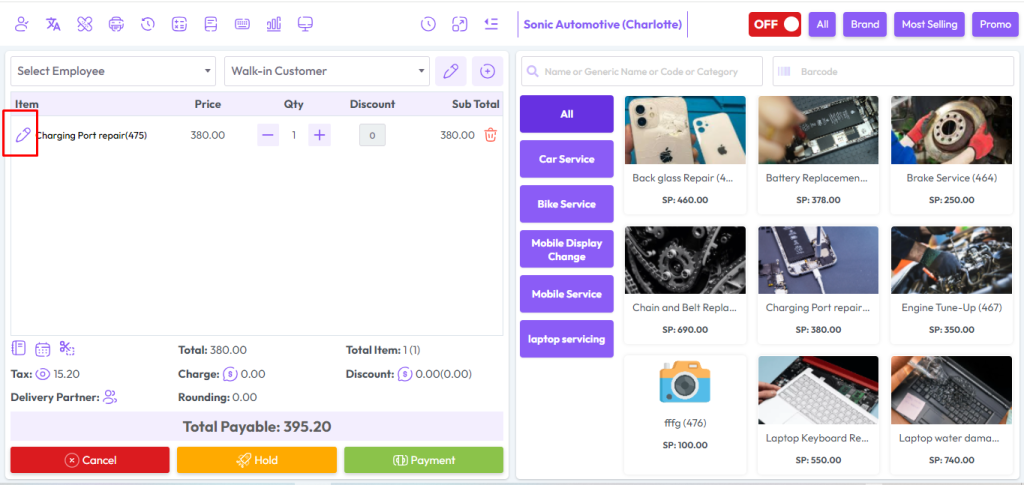Screen dimensions: 1024x485
Task: Add Laptop Keyboard Replacement product
Action: pyautogui.click(x=818, y=415)
